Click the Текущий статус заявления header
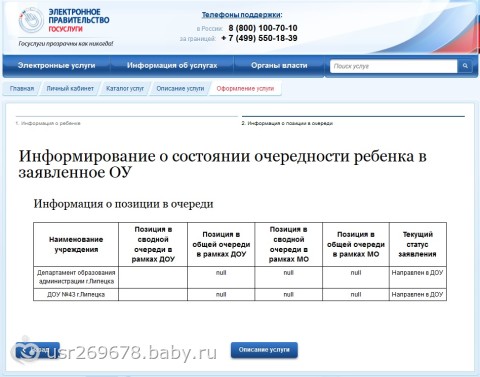Screen dimensions: 480x377 (x=417, y=244)
